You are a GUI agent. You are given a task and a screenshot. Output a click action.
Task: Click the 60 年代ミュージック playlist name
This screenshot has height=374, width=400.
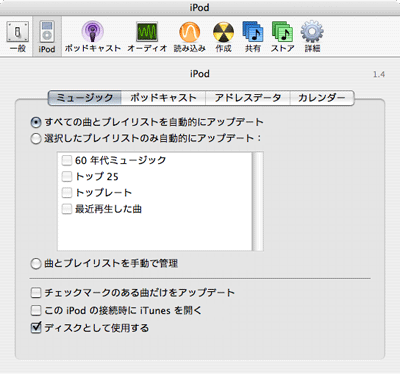[x=120, y=160]
